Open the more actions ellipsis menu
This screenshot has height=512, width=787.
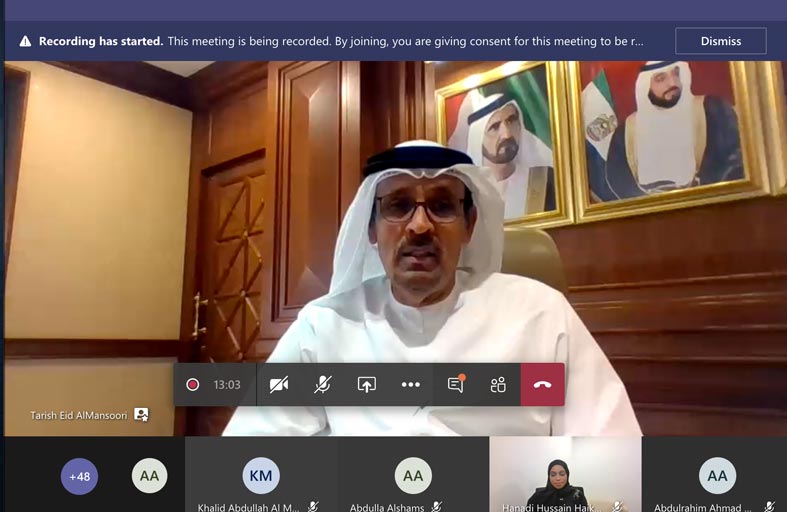[410, 385]
